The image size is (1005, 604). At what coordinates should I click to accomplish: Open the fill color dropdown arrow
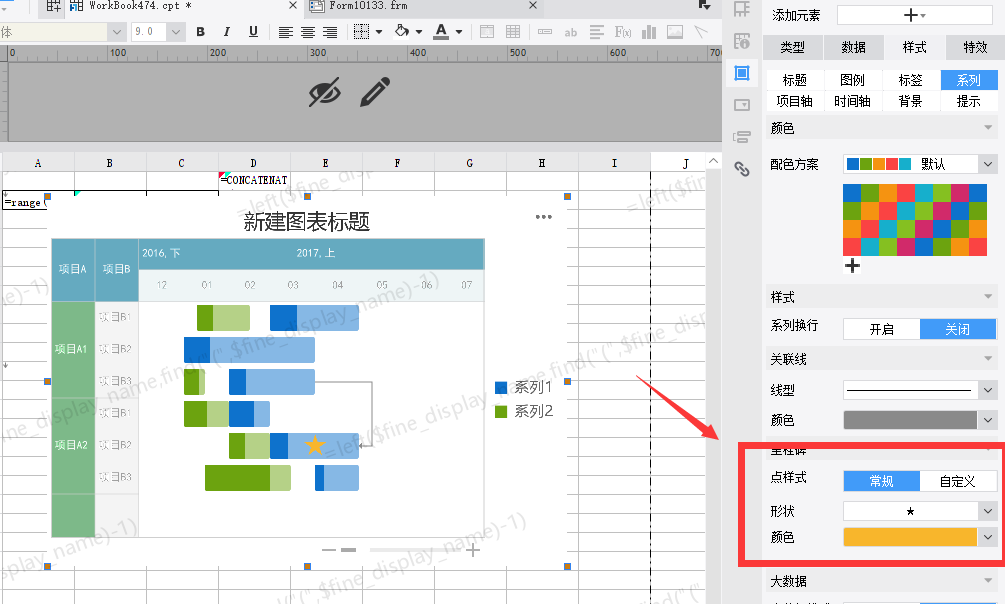419,31
